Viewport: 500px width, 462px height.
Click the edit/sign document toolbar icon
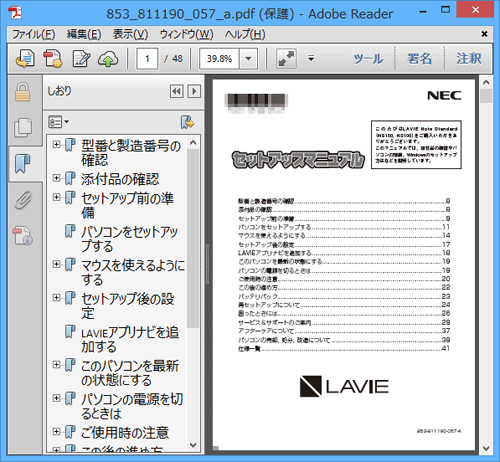(x=81, y=59)
